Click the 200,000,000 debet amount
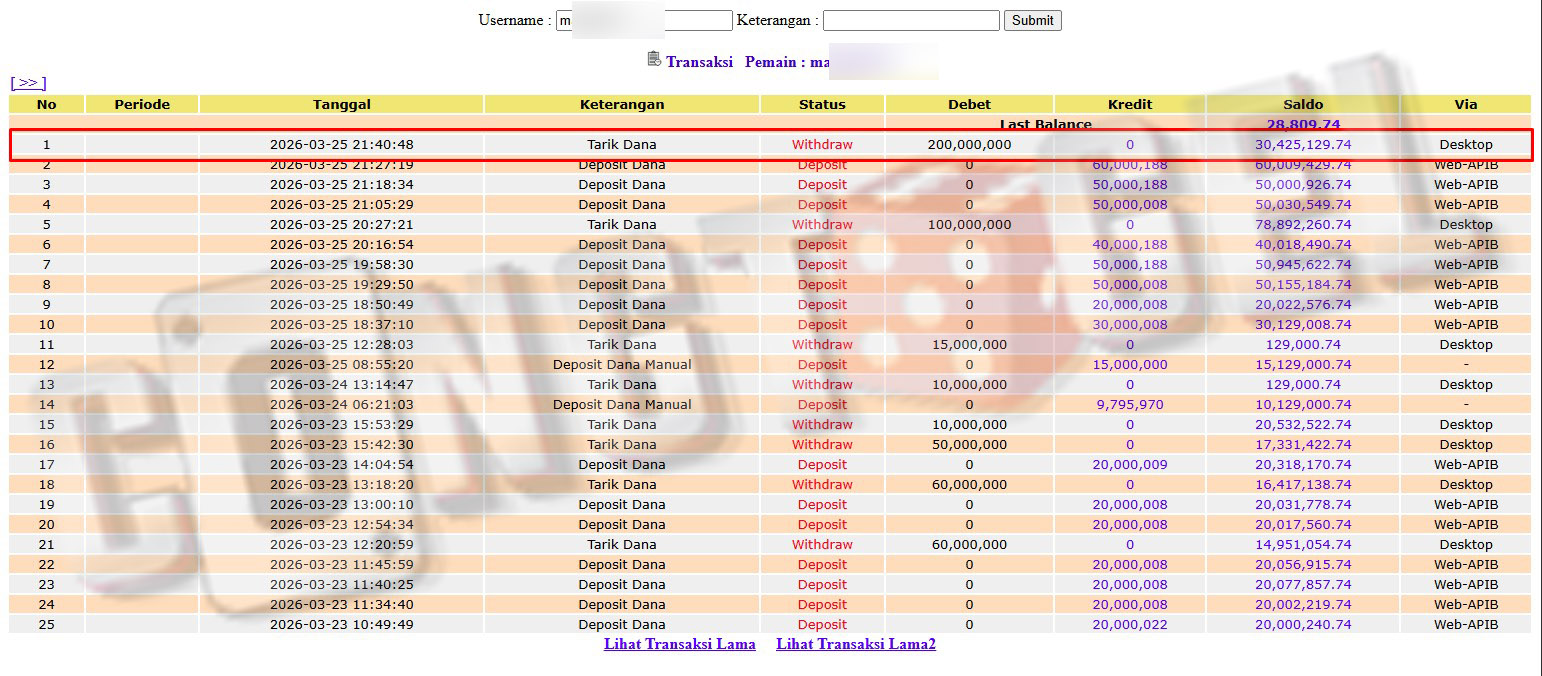1542x676 pixels. click(x=969, y=145)
